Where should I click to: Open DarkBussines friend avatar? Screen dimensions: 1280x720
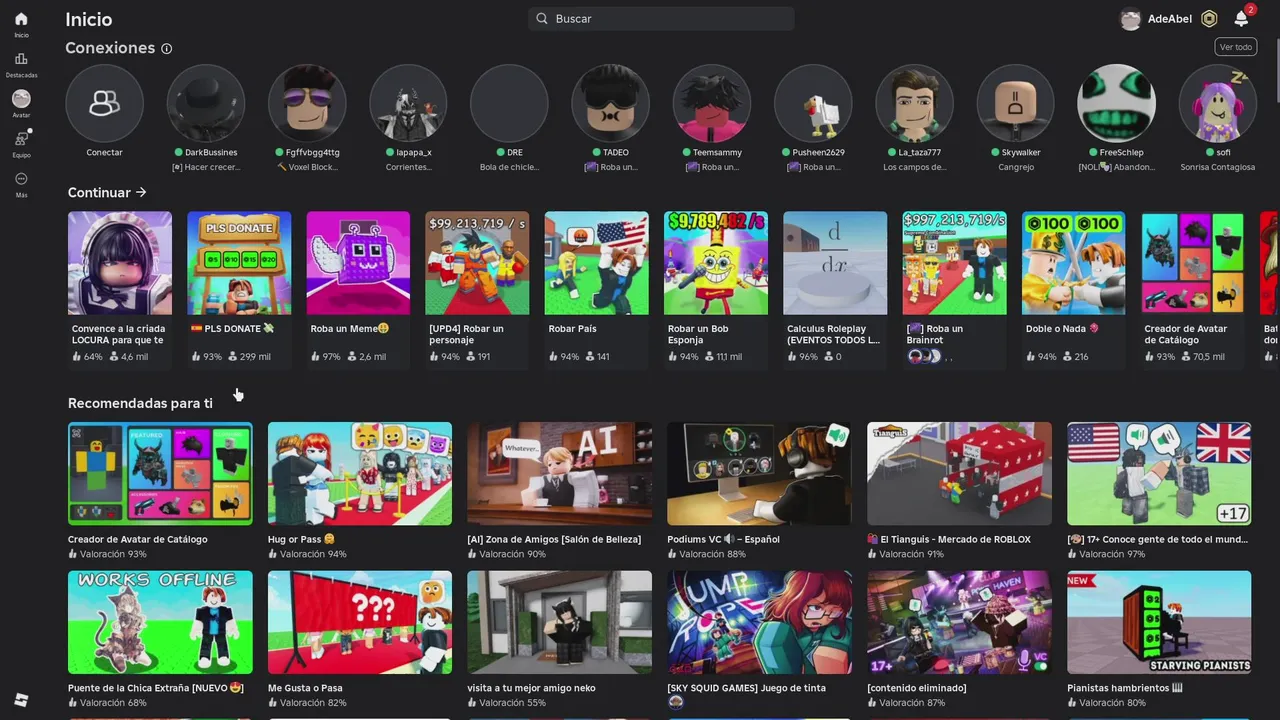[x=206, y=103]
